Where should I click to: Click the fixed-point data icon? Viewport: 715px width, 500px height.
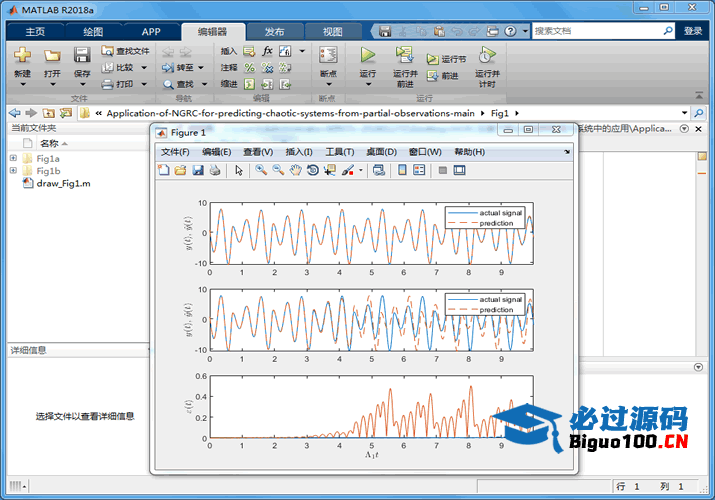click(285, 51)
